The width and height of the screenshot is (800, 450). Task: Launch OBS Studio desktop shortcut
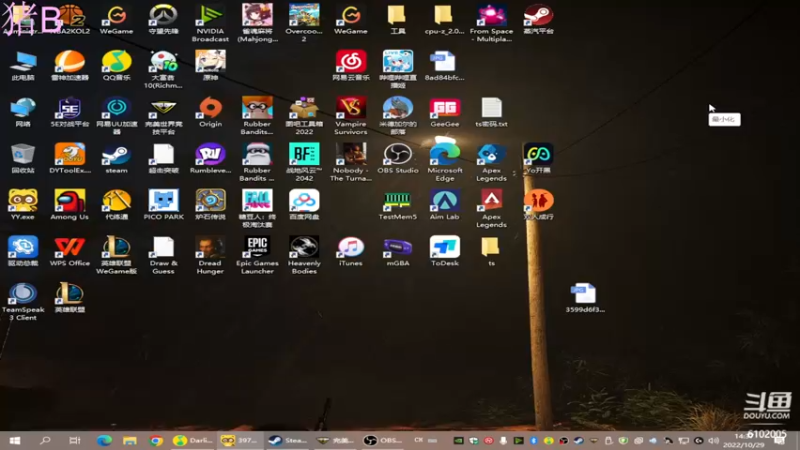click(397, 159)
